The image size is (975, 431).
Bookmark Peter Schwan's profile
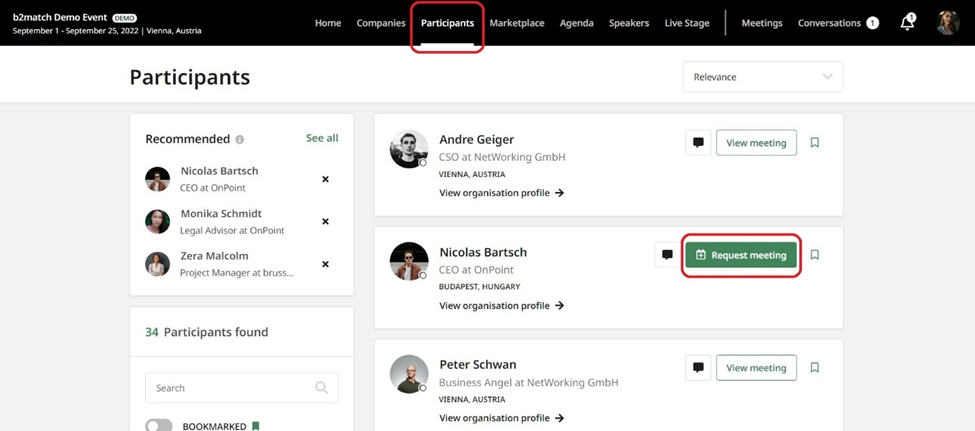815,368
